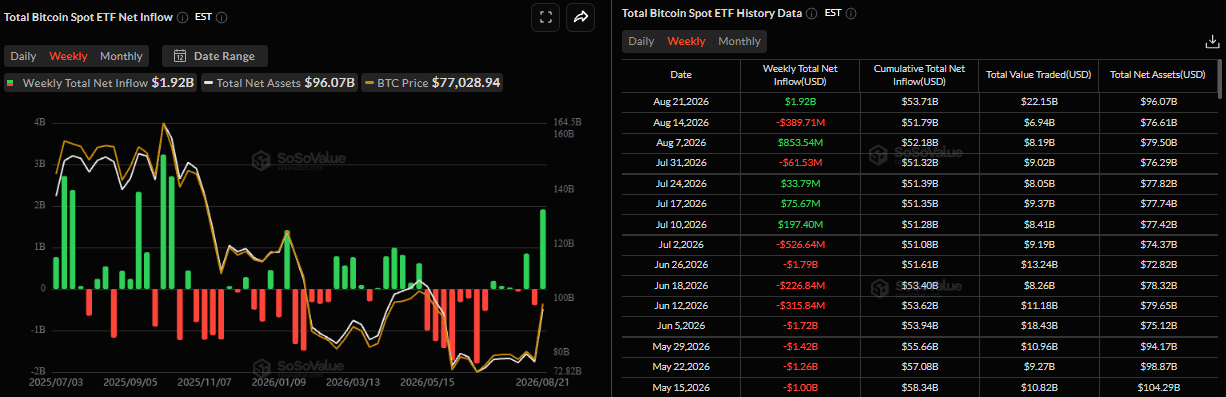Click the history table vertical scrollbar
1226x397 pixels.
(x=1219, y=80)
